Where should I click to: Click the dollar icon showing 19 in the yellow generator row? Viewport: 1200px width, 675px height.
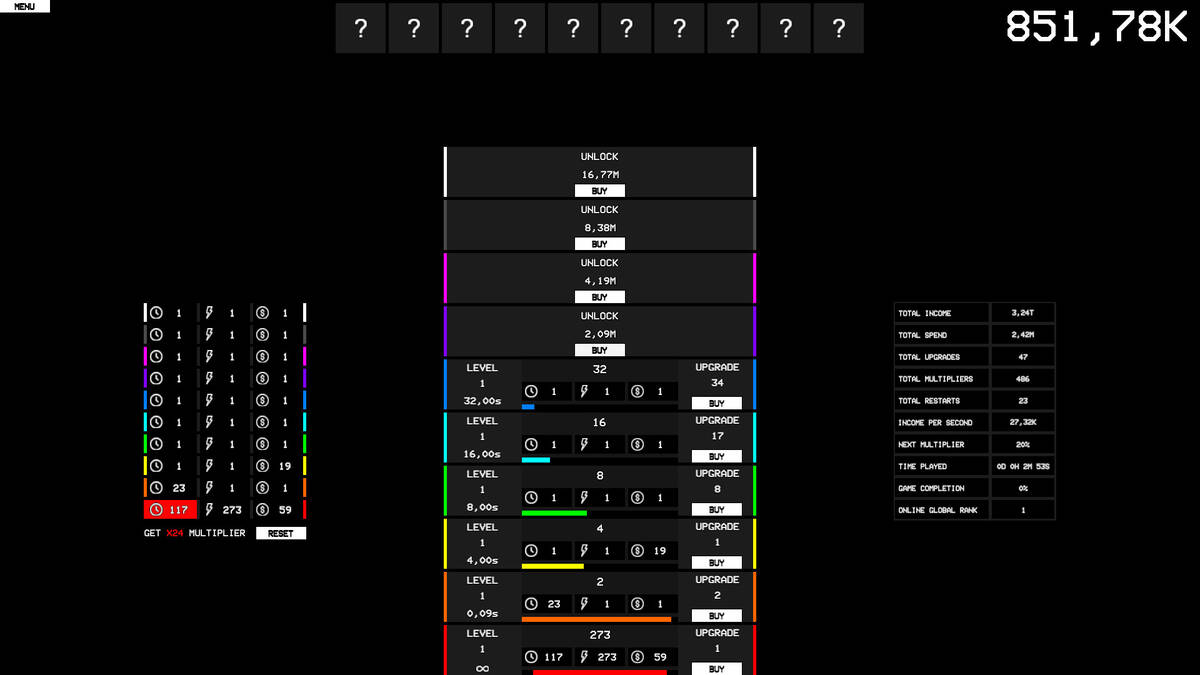637,551
